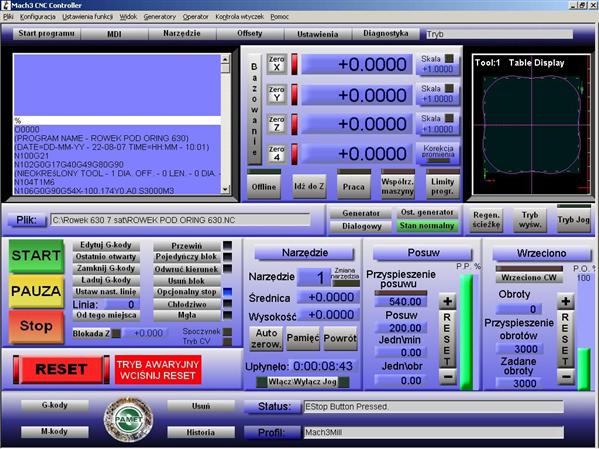Click the red RESET button
Image resolution: width=599 pixels, height=449 pixels.
(x=61, y=369)
